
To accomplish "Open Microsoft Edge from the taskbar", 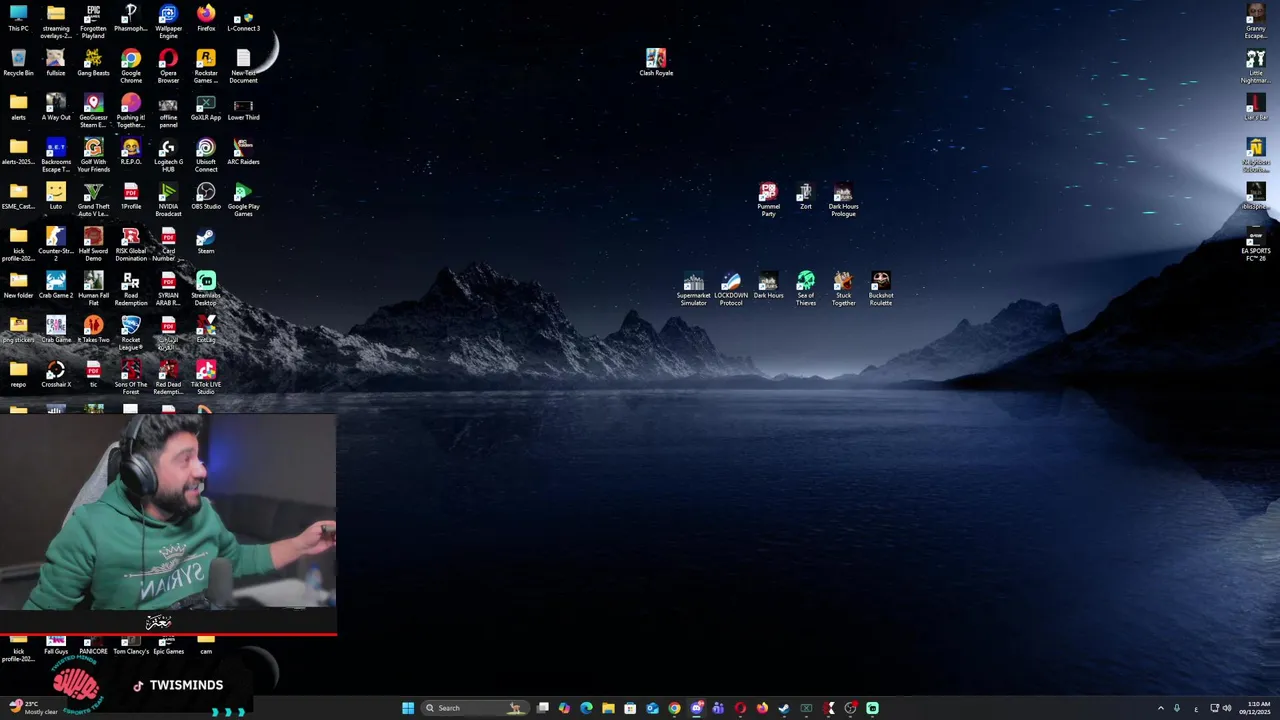I will click(x=586, y=708).
